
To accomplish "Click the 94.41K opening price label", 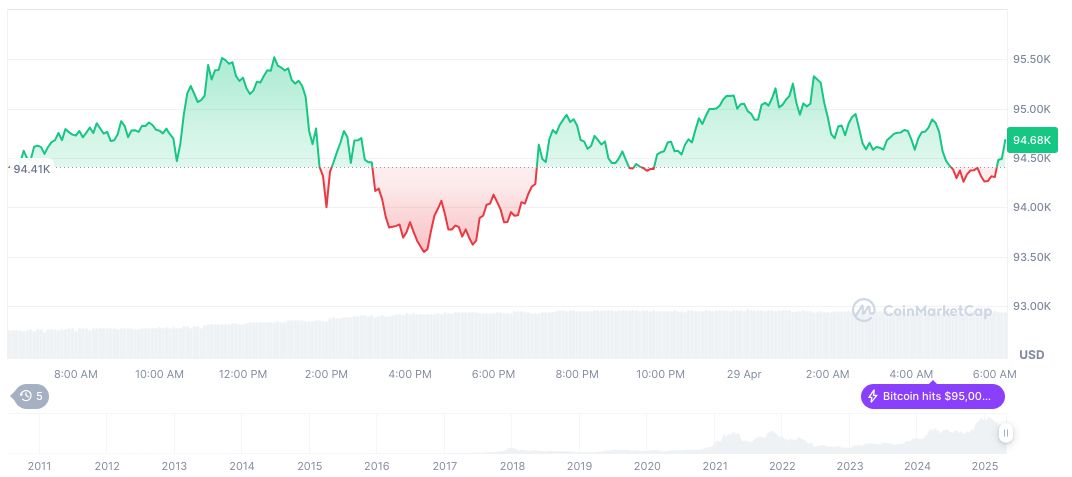I will [x=31, y=169].
